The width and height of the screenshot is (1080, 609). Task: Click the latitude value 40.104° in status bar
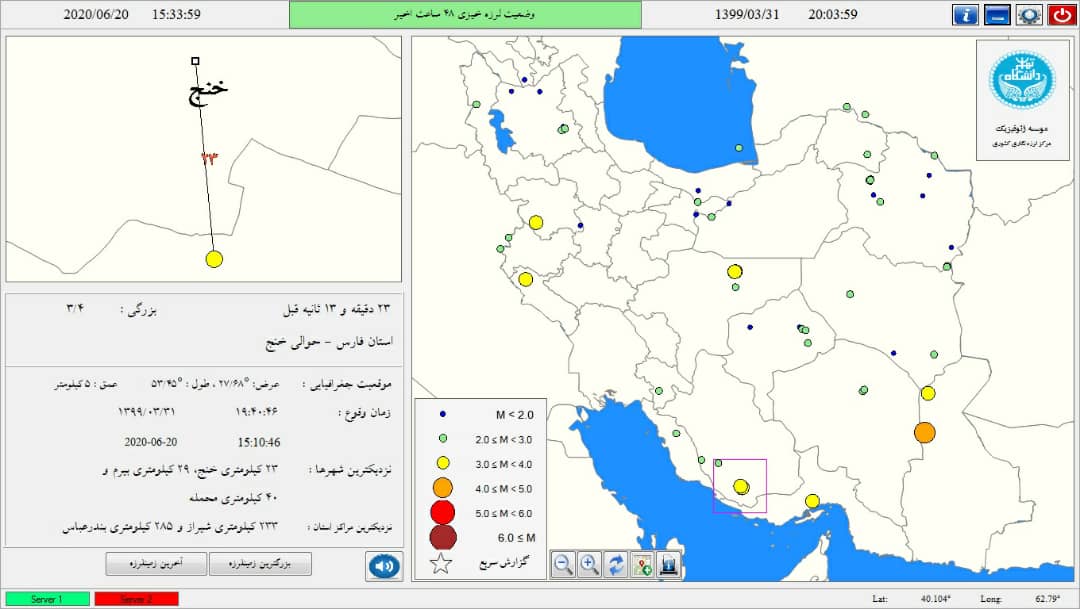coord(935,599)
